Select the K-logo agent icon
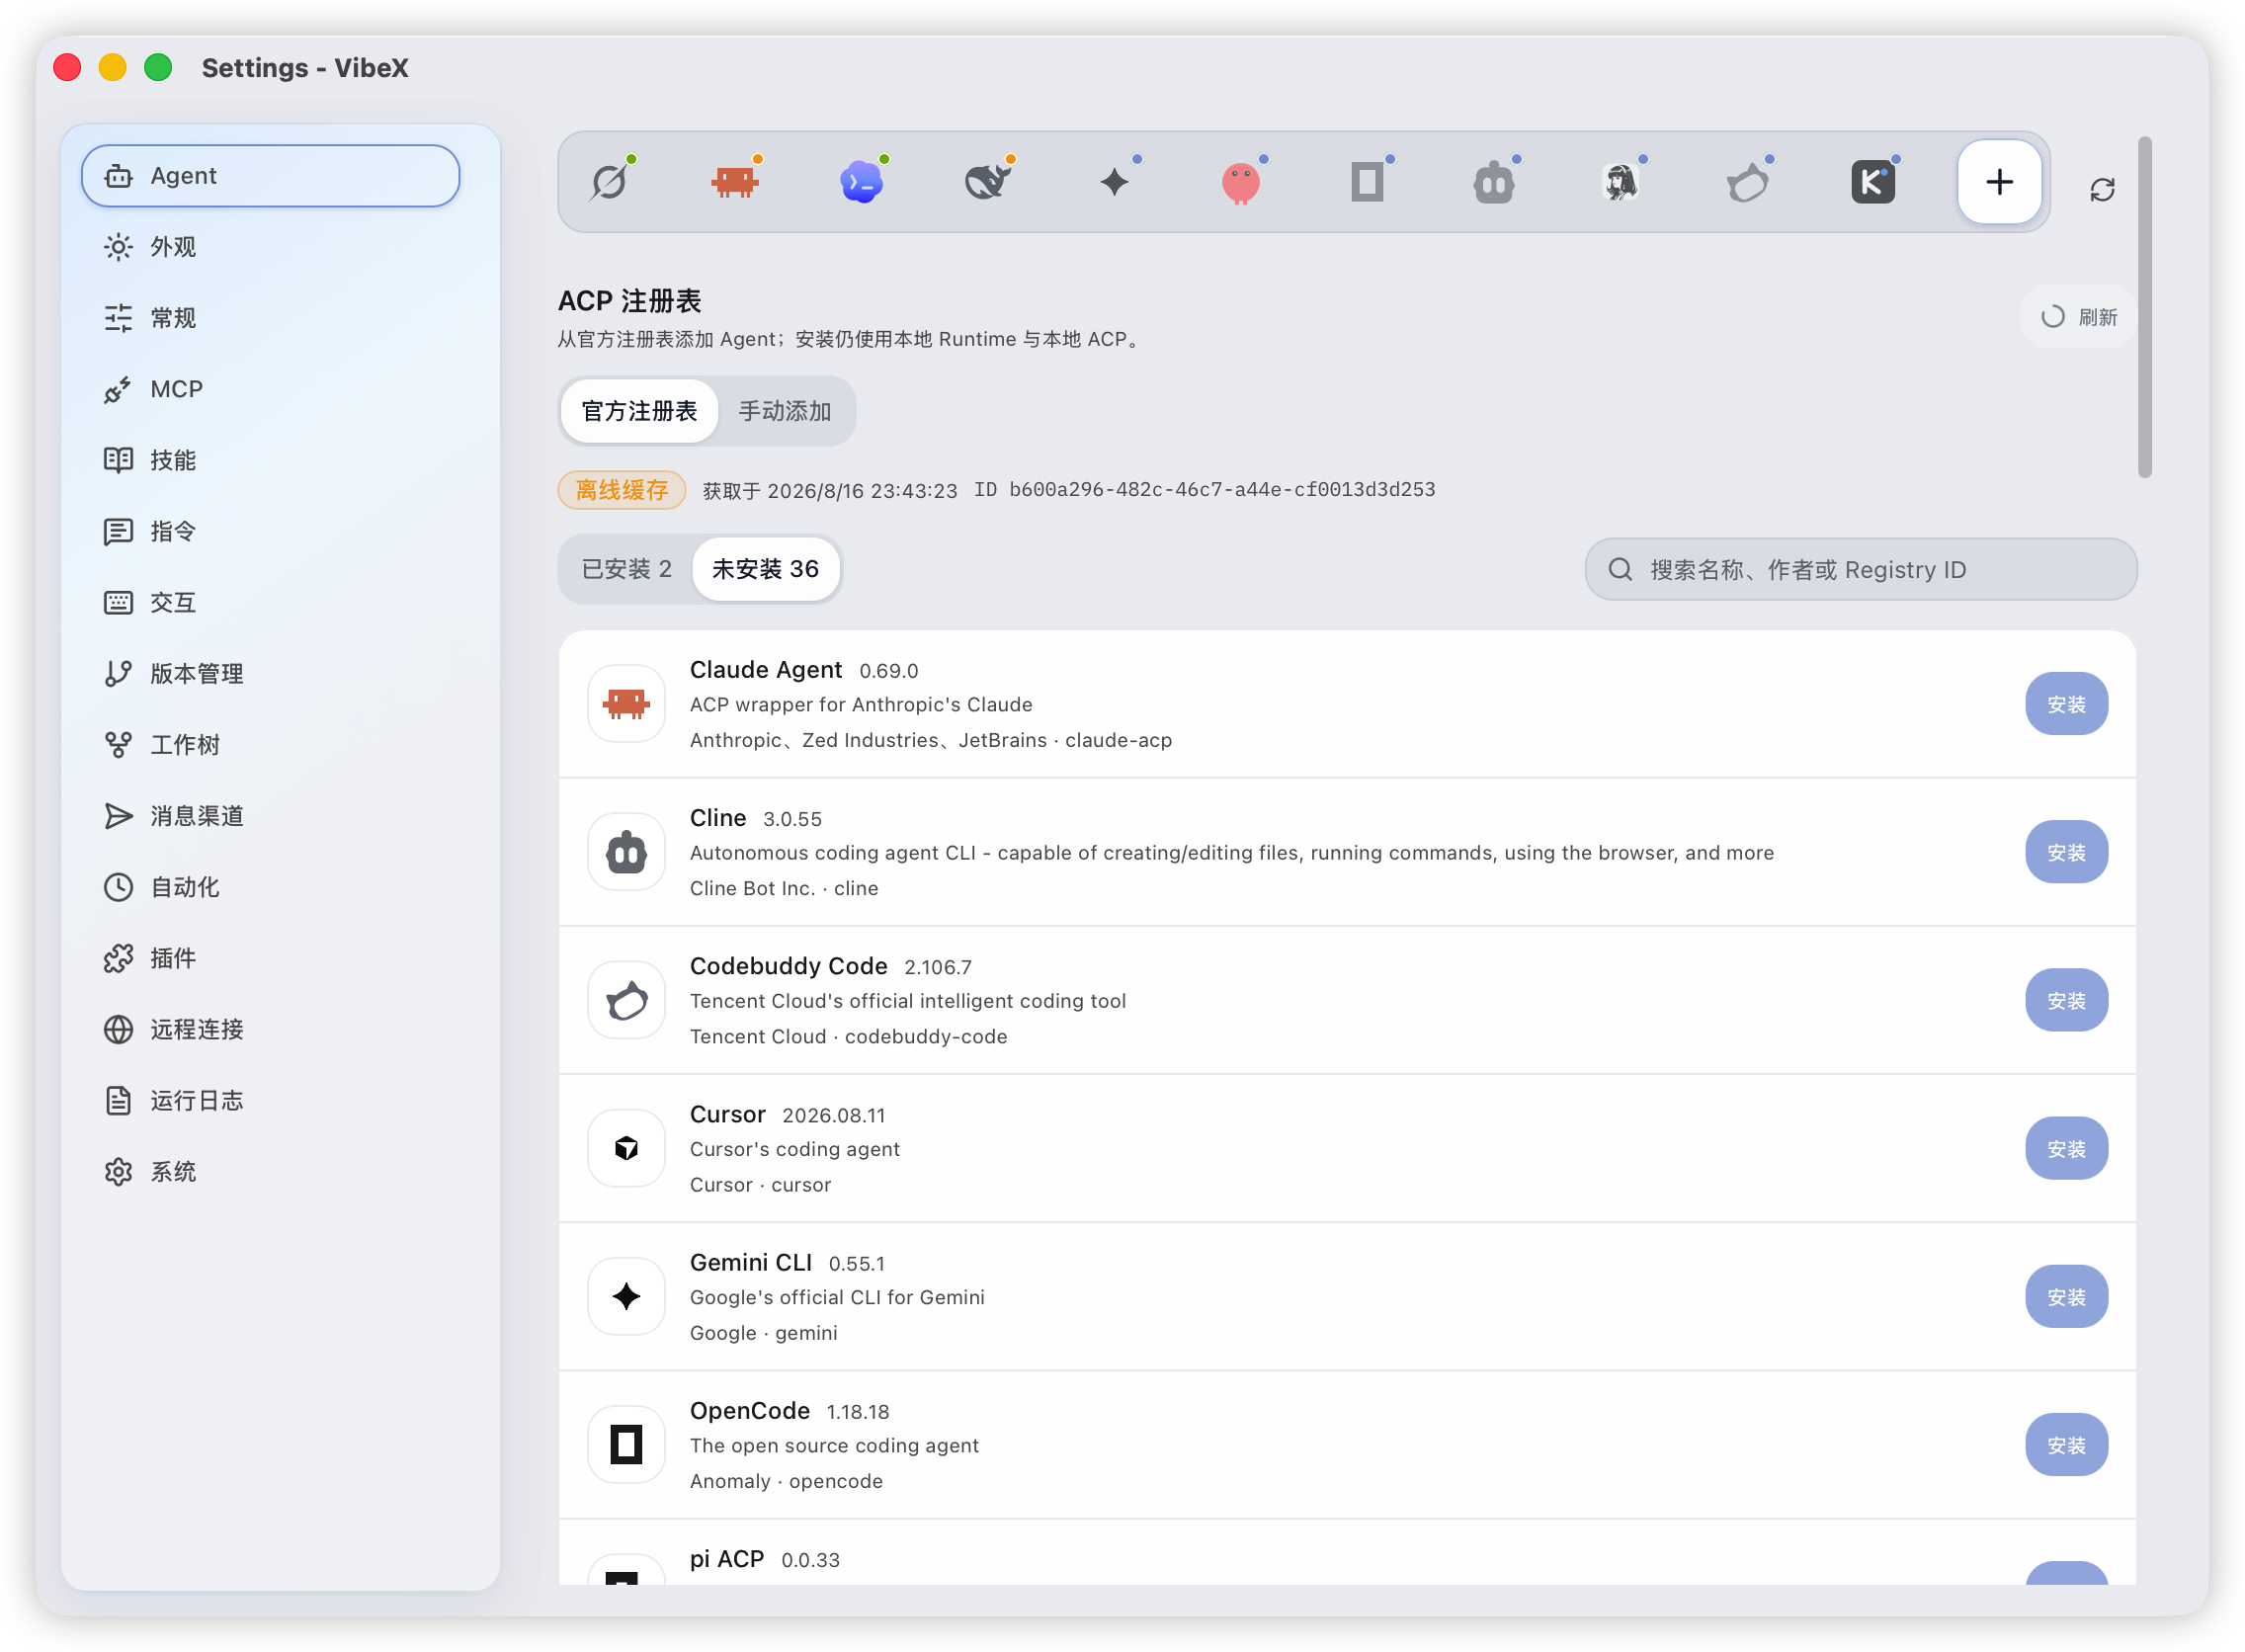 coord(1873,182)
